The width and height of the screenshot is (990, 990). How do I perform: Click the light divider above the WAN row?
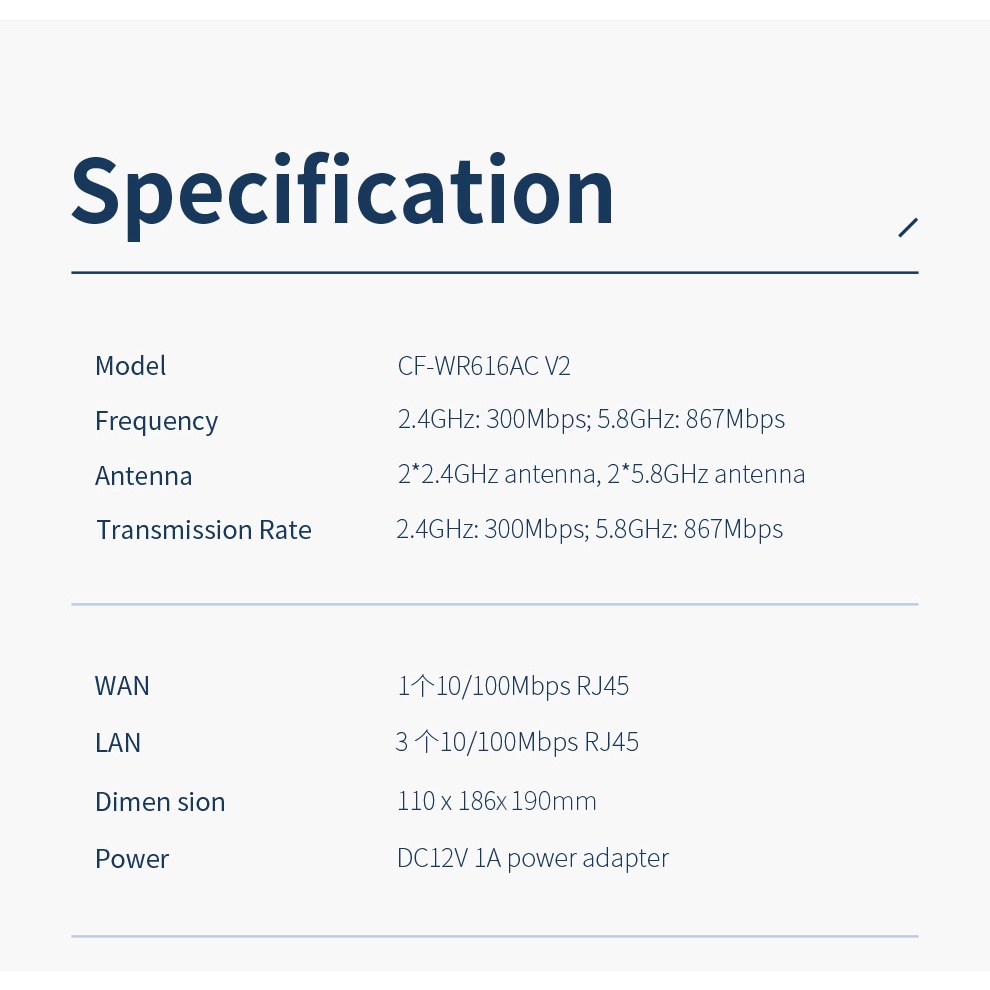(494, 604)
